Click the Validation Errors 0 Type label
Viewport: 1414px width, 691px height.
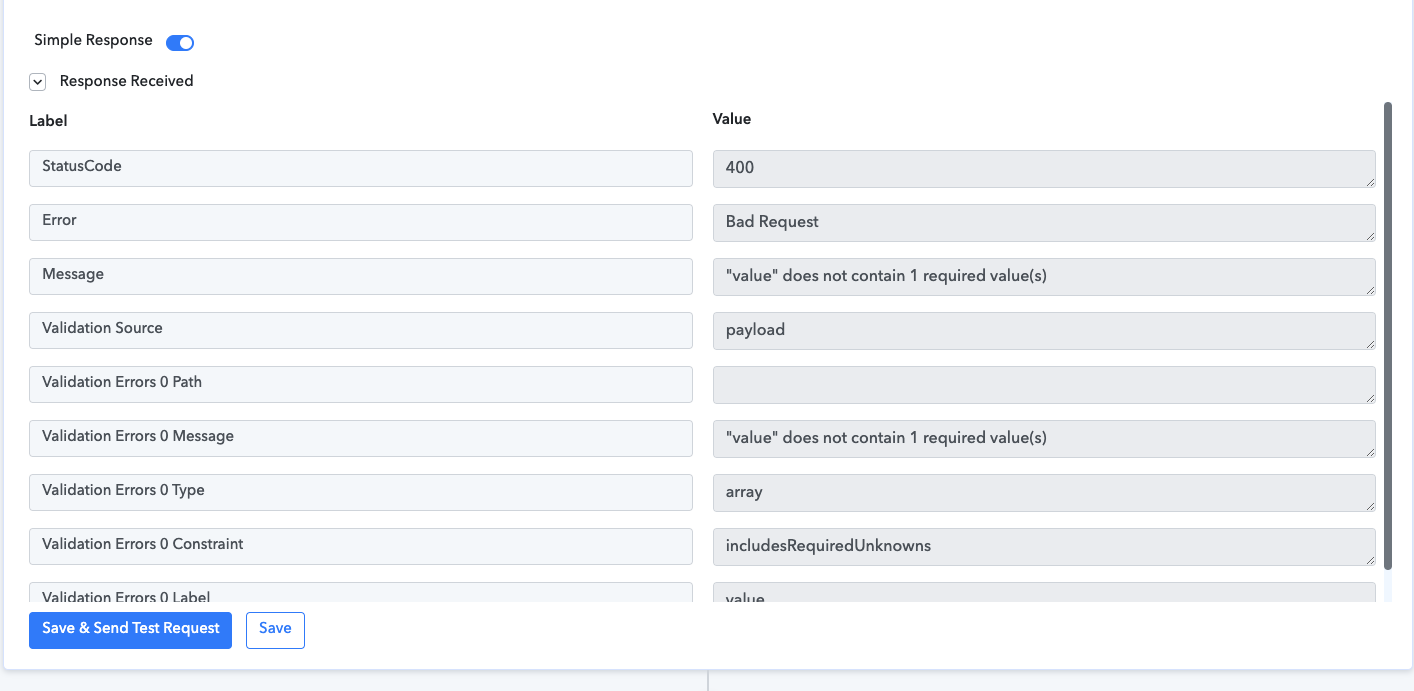point(361,492)
